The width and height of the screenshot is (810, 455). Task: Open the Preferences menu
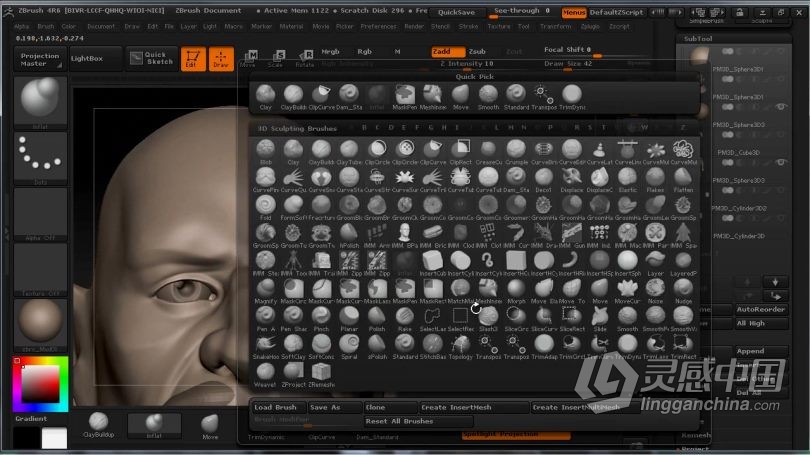pyautogui.click(x=378, y=26)
